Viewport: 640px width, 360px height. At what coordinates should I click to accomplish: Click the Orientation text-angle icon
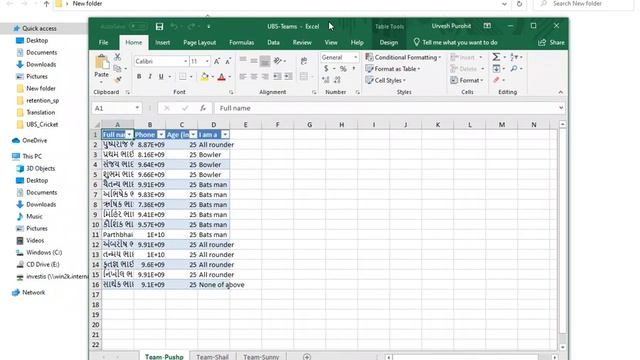pos(278,61)
